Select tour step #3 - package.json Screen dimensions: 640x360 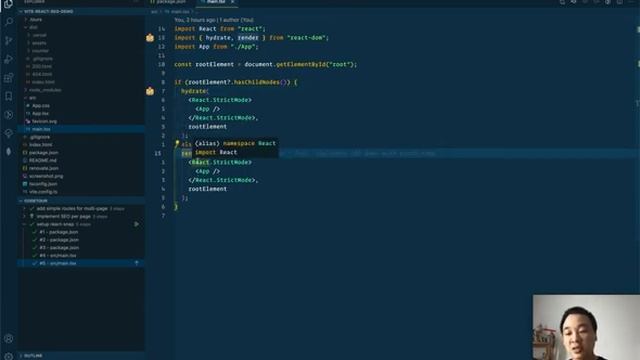pyautogui.click(x=58, y=247)
